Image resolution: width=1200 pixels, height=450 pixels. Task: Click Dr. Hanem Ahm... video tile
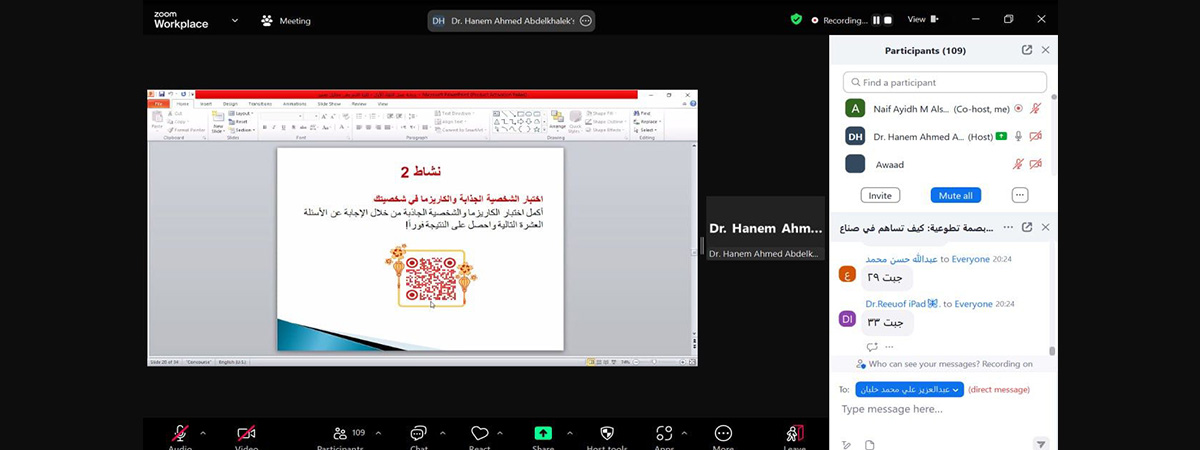click(x=766, y=229)
